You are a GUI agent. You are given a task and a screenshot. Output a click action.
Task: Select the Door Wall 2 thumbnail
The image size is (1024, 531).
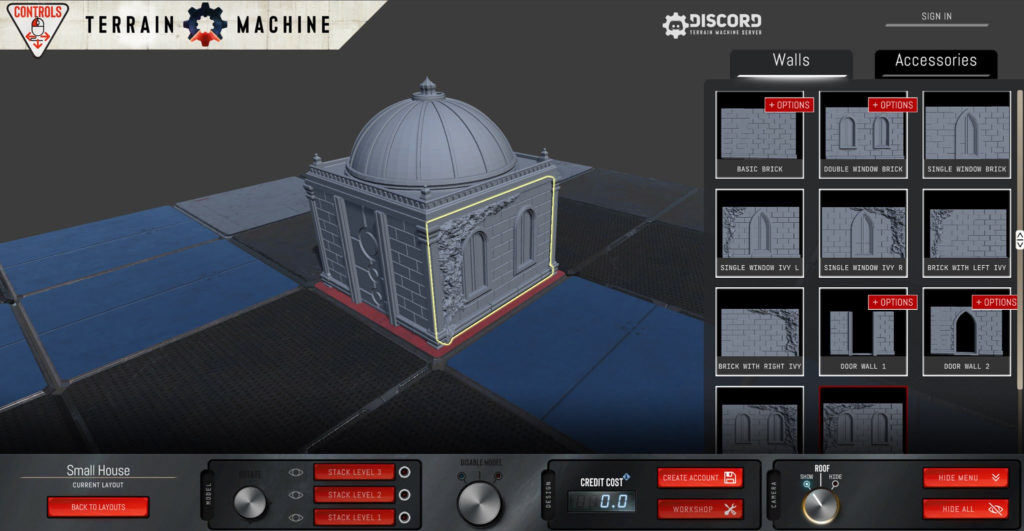click(x=967, y=332)
